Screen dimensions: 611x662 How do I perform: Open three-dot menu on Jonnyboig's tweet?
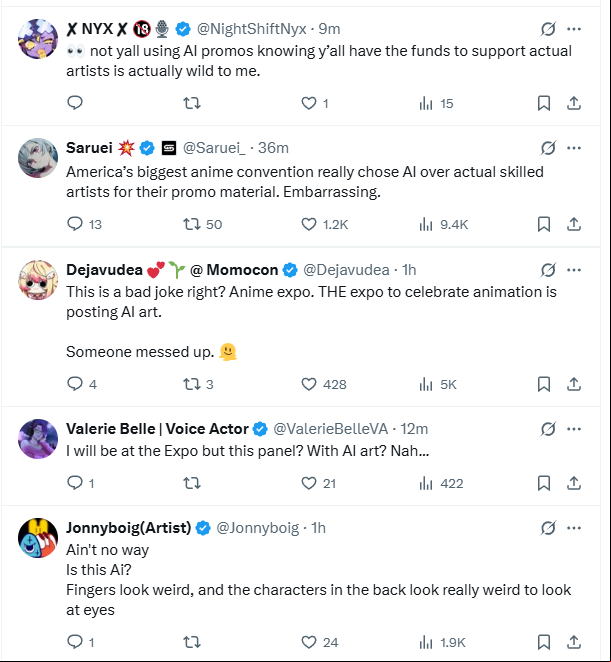pyautogui.click(x=574, y=528)
